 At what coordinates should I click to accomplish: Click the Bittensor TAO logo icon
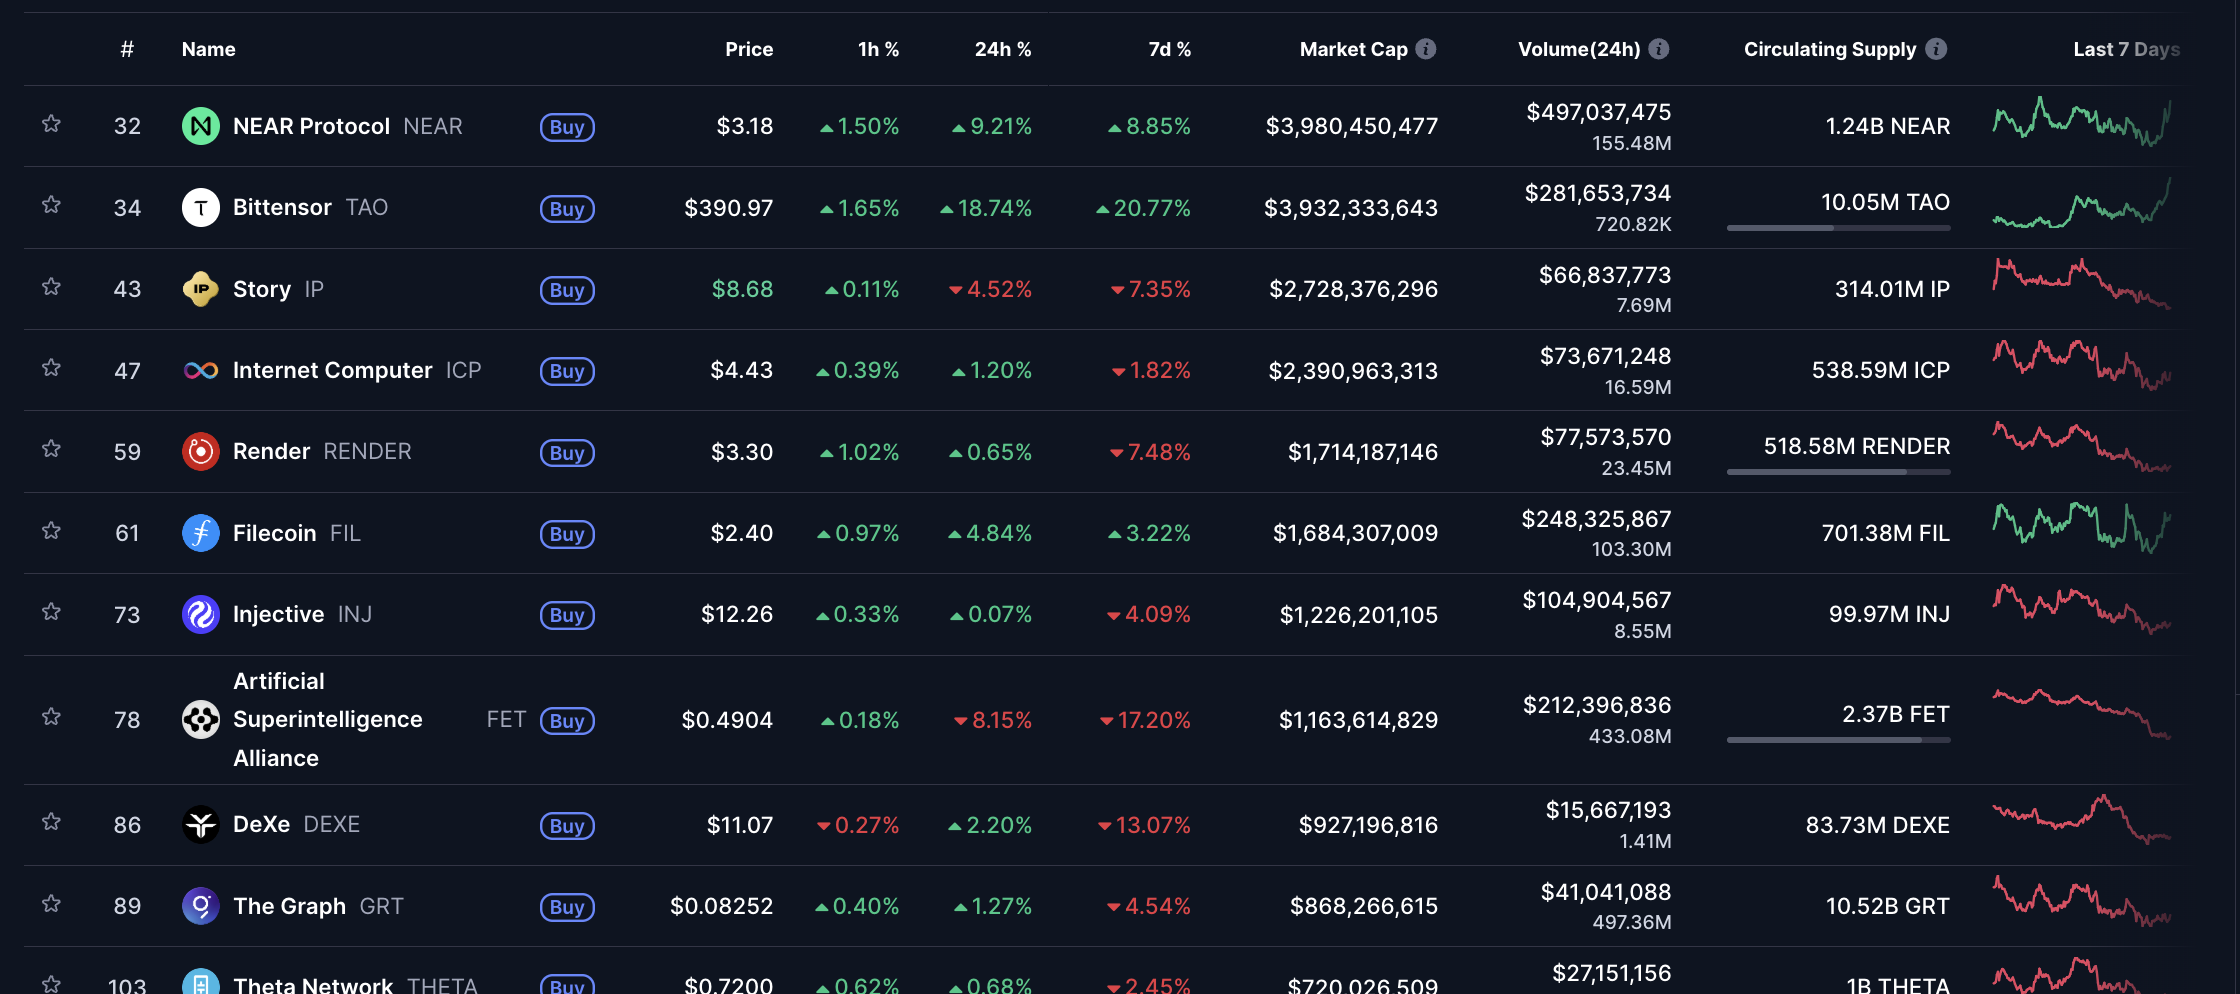[201, 208]
